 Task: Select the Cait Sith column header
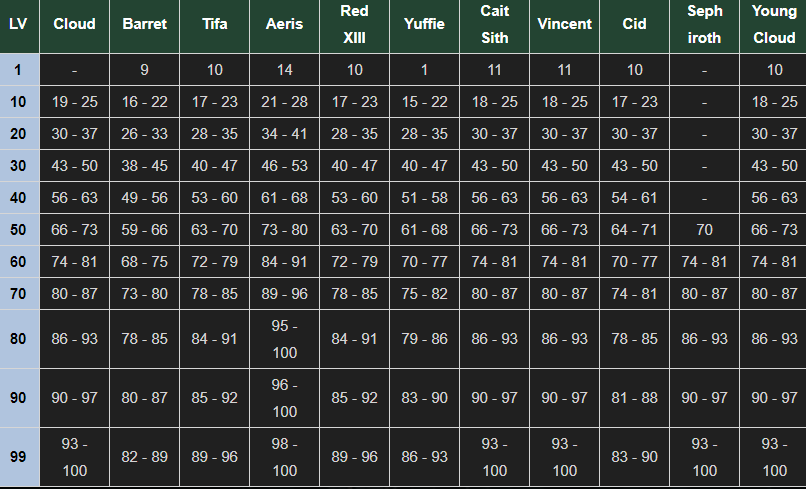coord(495,24)
